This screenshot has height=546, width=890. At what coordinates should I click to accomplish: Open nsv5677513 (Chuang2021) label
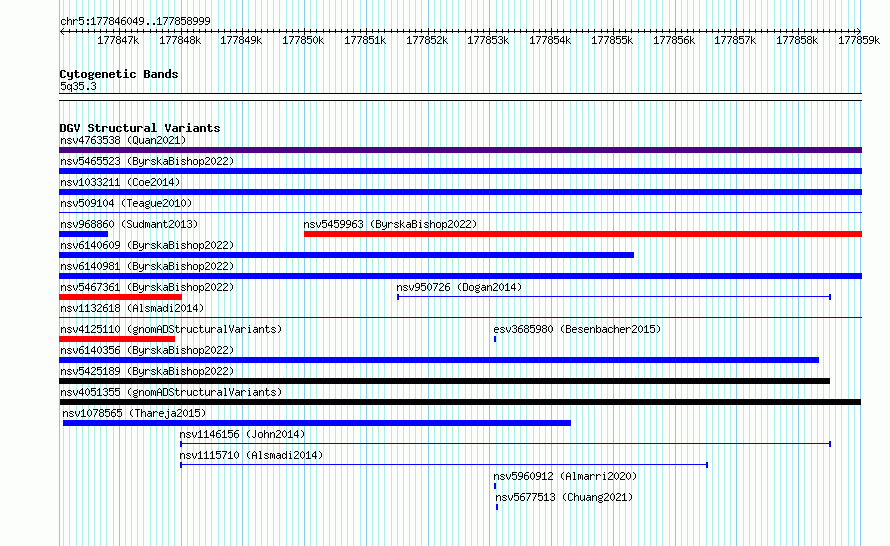564,497
